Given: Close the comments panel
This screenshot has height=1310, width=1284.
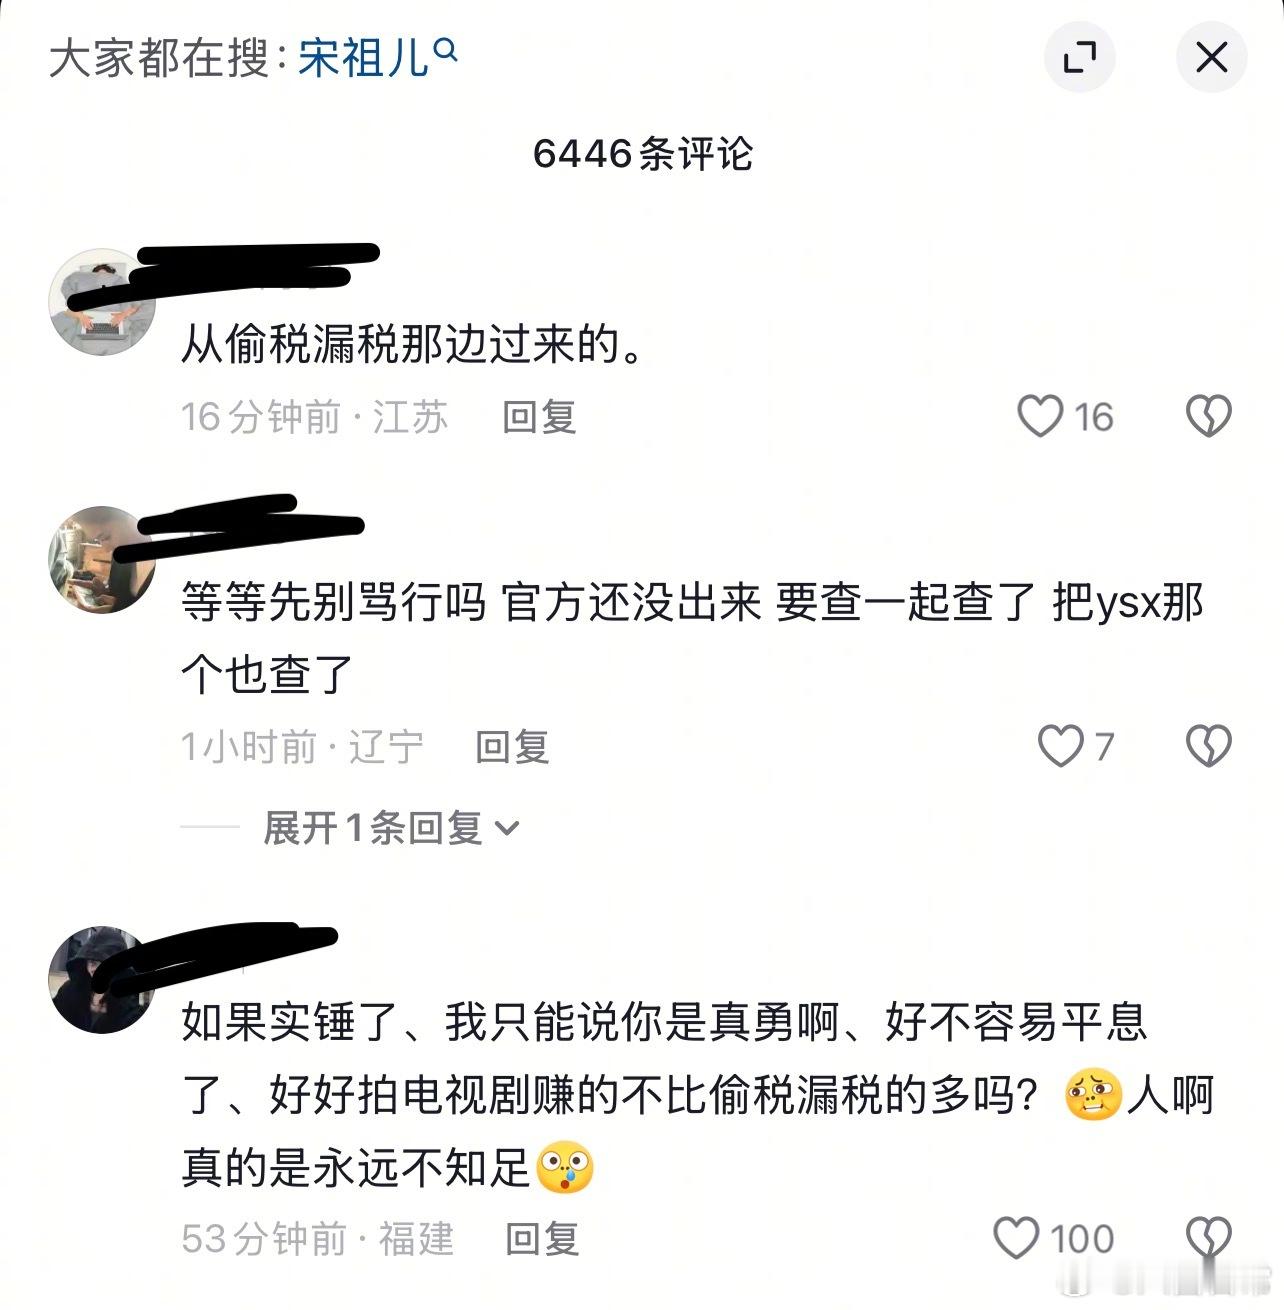Looking at the screenshot, I should coord(1211,57).
